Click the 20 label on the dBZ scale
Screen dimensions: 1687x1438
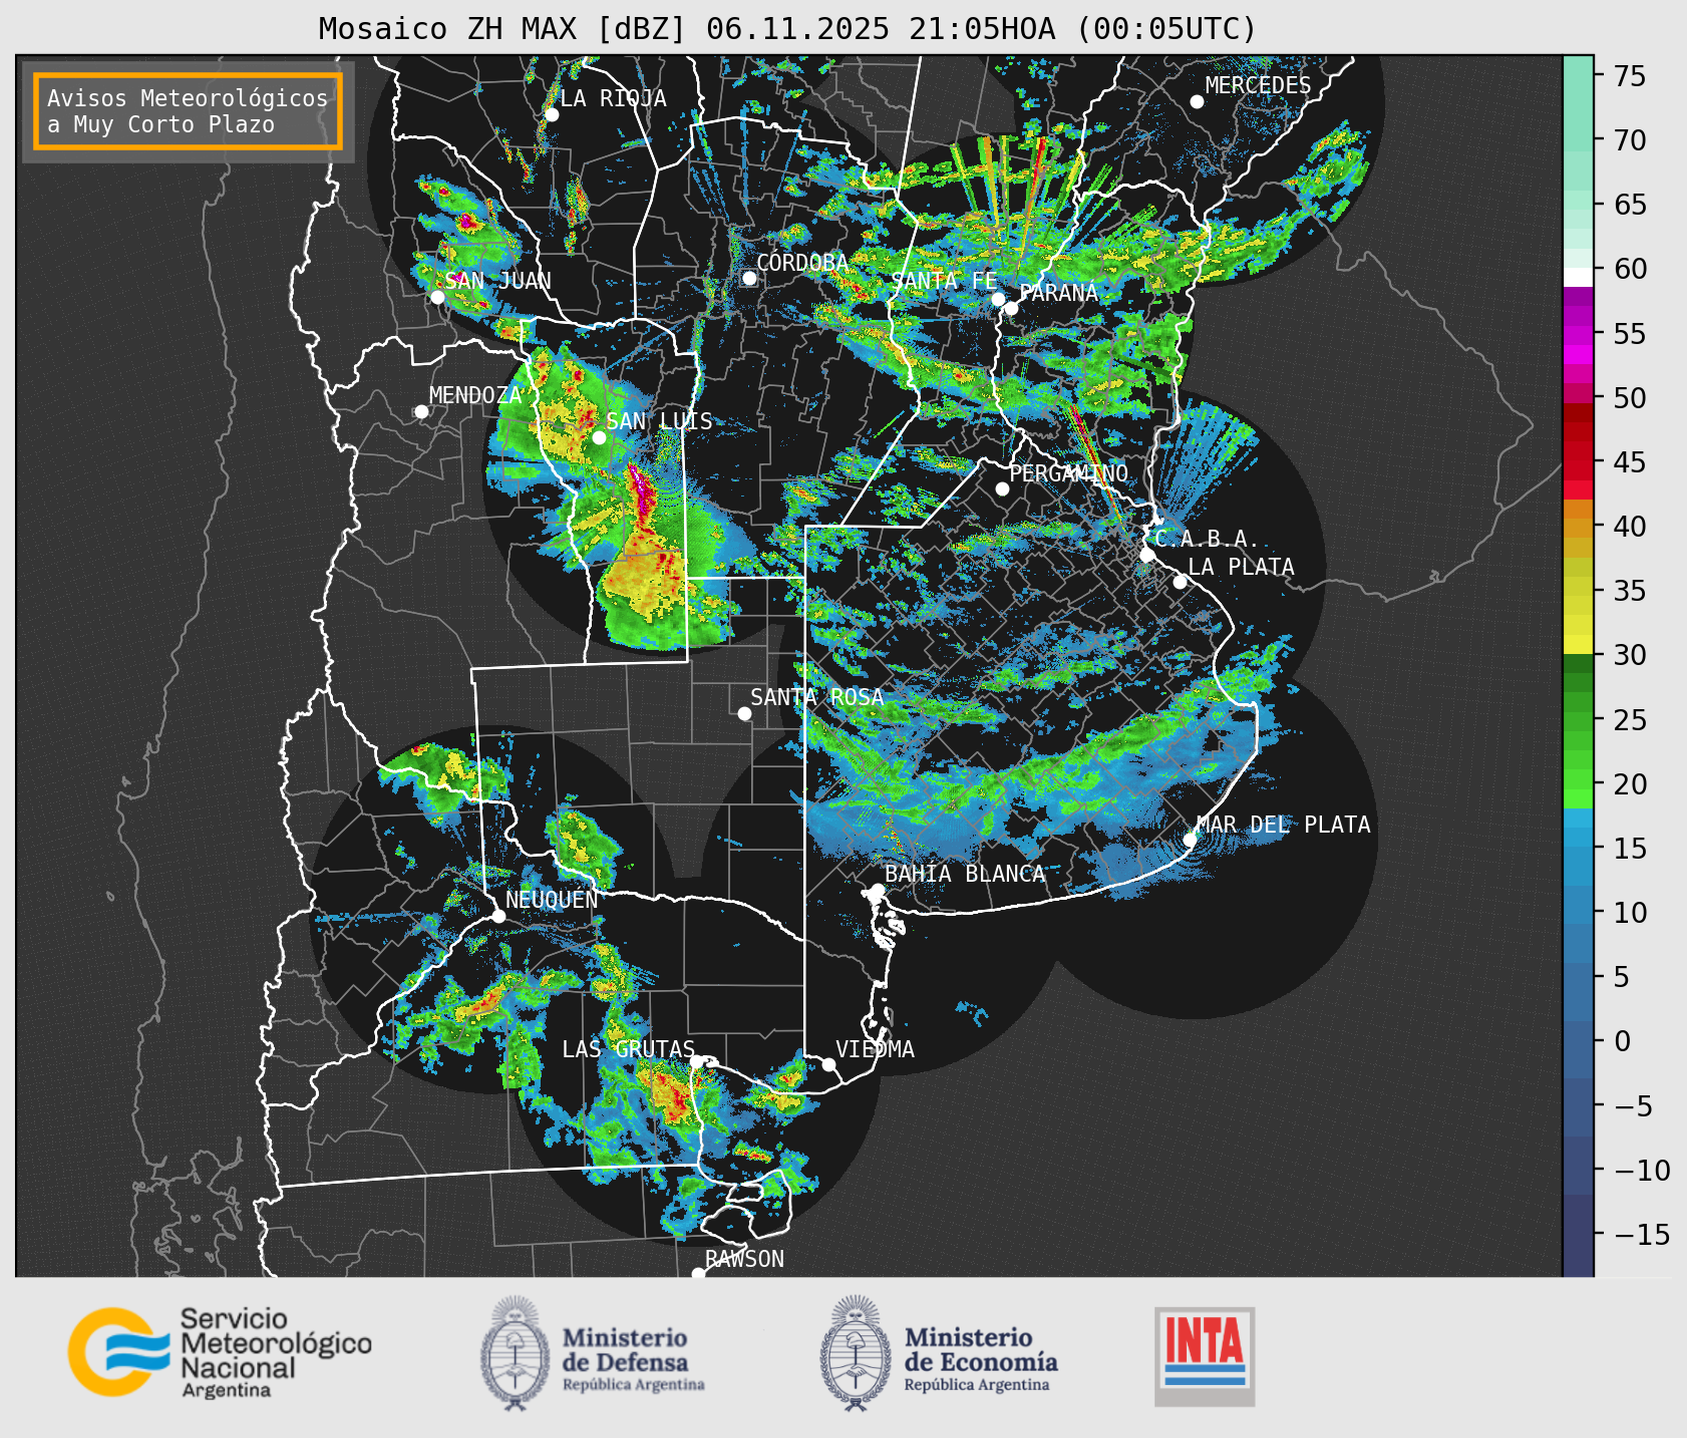[x=1629, y=784]
